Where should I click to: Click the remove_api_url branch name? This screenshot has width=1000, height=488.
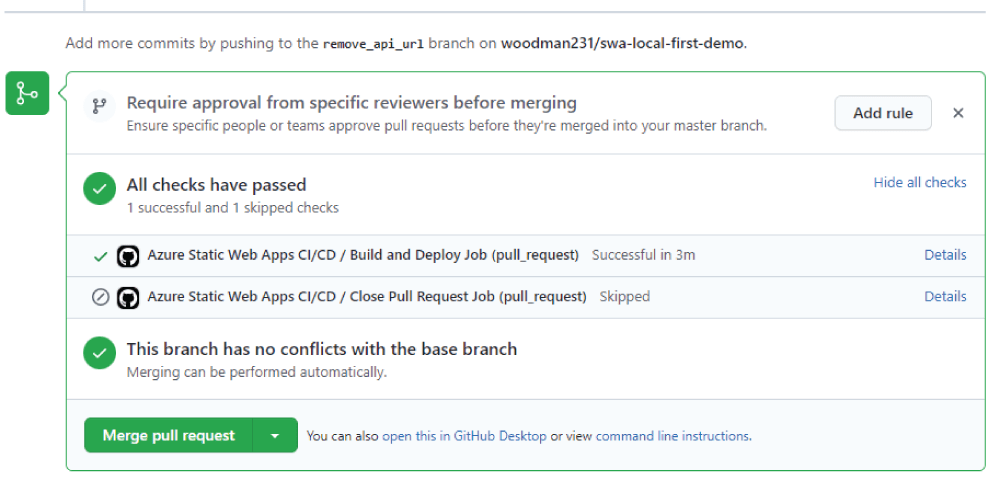click(x=373, y=44)
